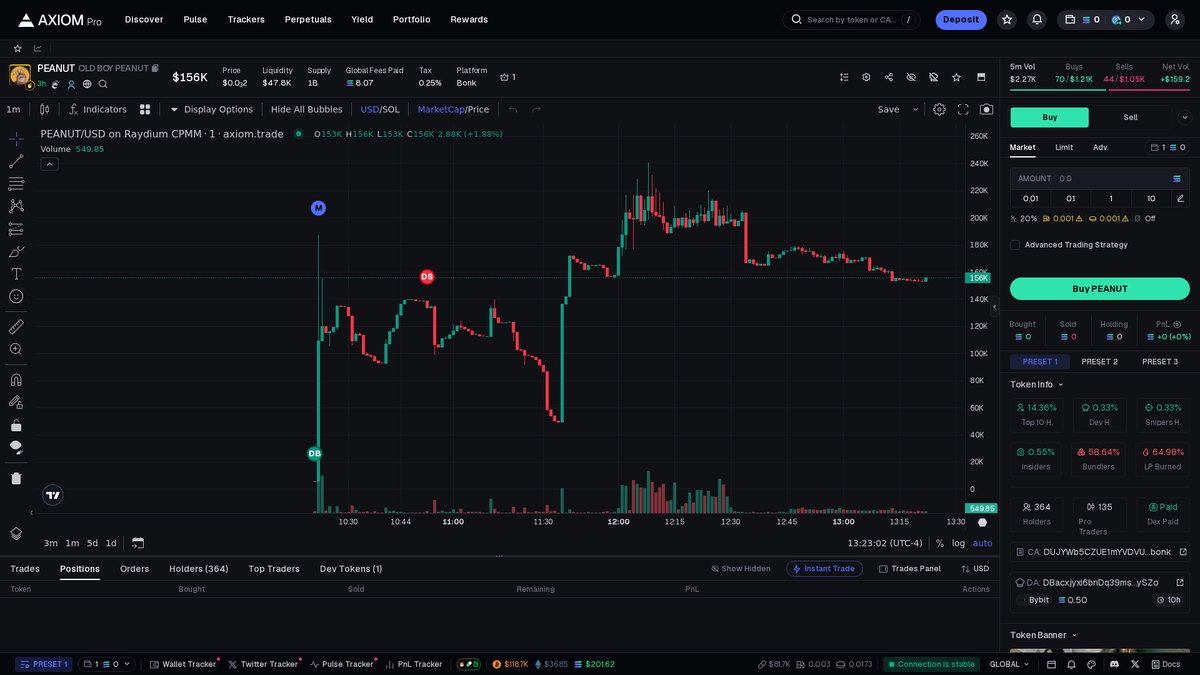Open the Pulse menu
The height and width of the screenshot is (675, 1200).
195,19
